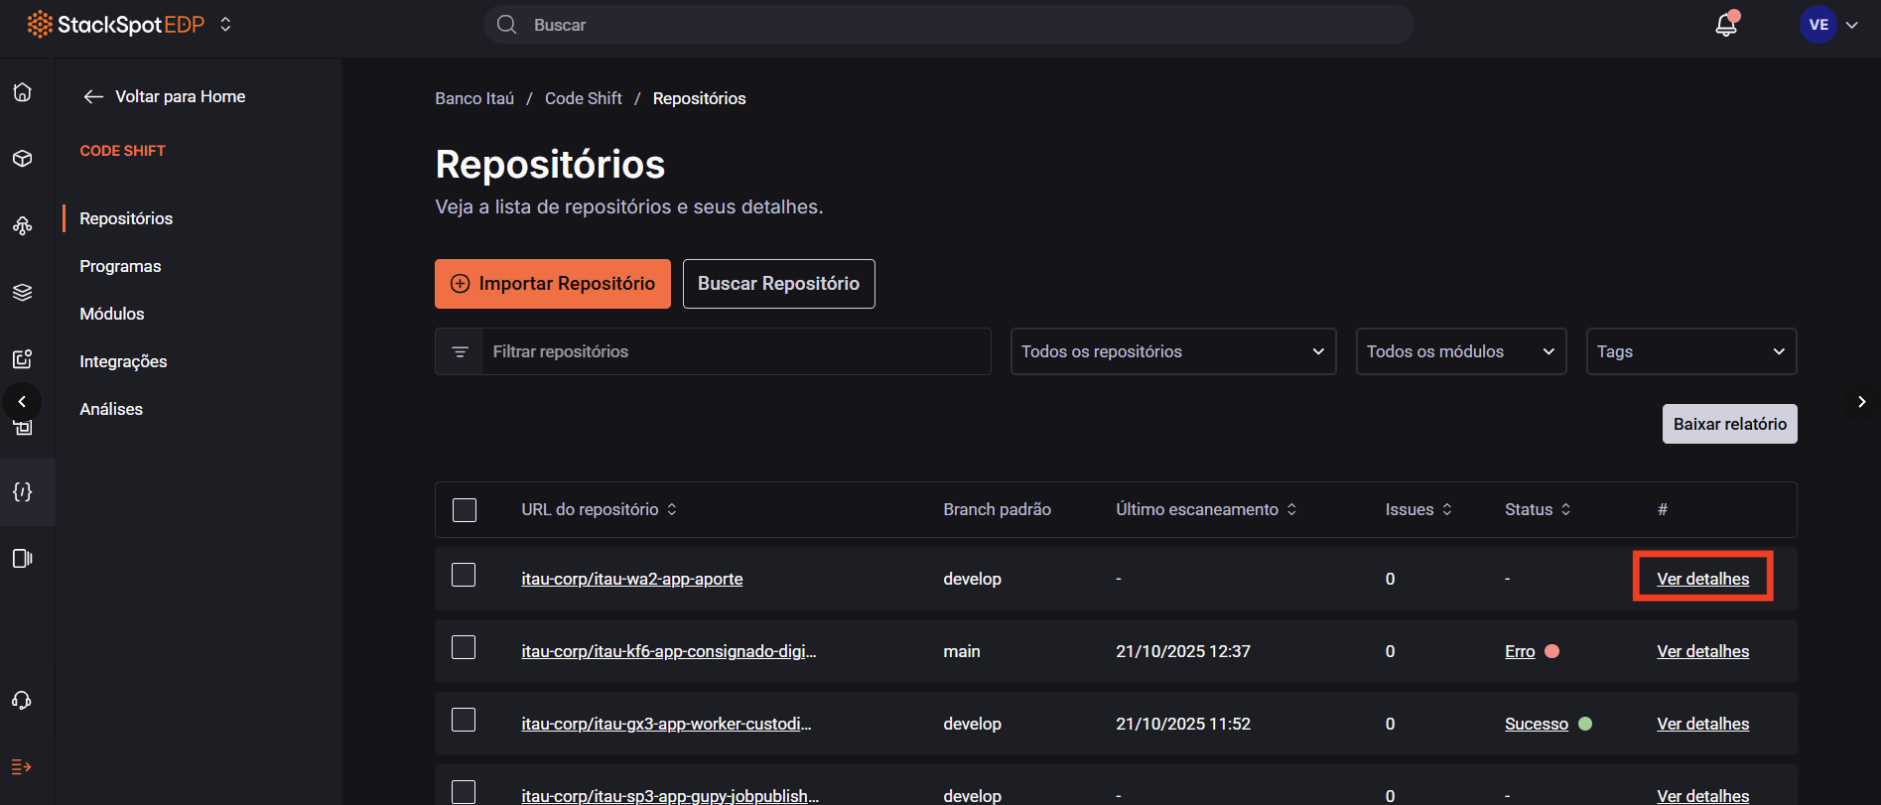Check the itau-wa2-app-aporte row checkbox

[x=464, y=575]
